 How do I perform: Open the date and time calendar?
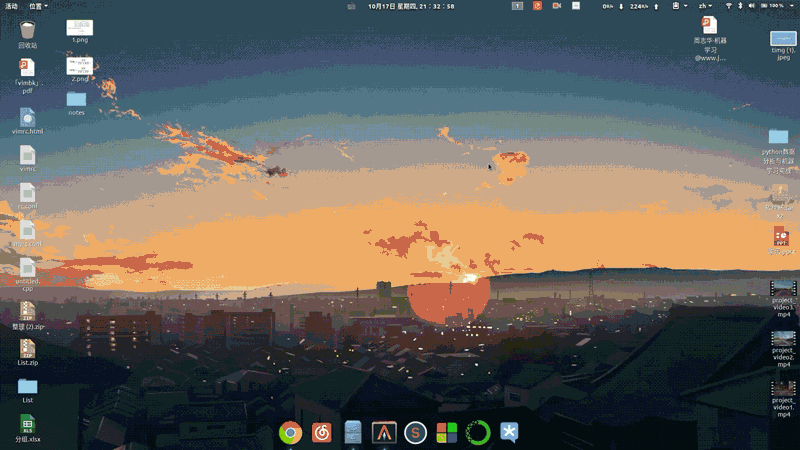pyautogui.click(x=411, y=6)
